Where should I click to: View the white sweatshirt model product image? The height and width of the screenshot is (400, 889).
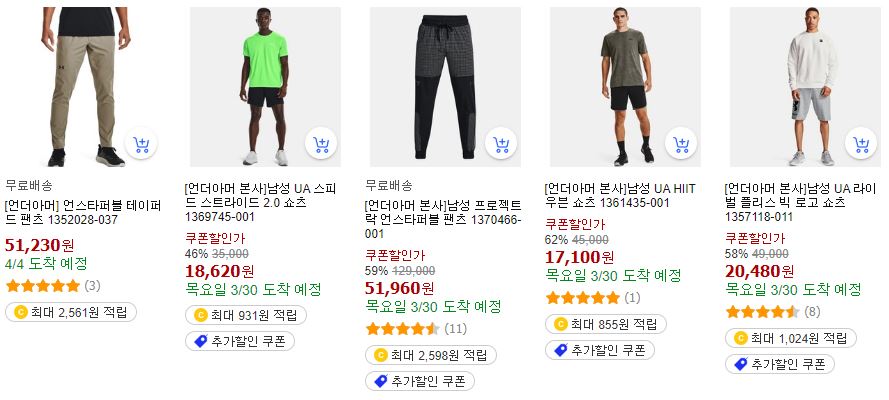(805, 87)
